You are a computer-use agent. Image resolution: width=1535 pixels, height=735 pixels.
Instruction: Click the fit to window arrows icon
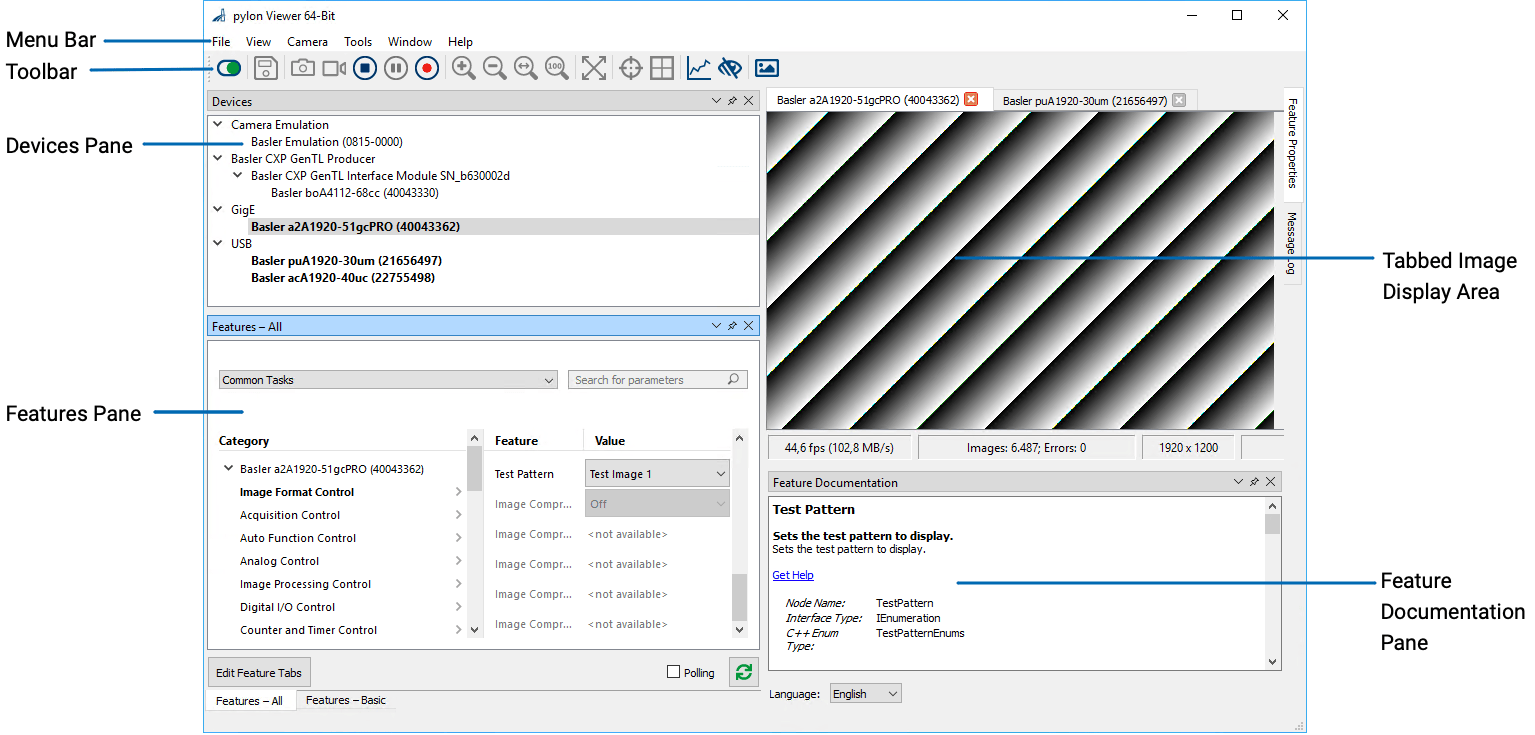coord(594,68)
